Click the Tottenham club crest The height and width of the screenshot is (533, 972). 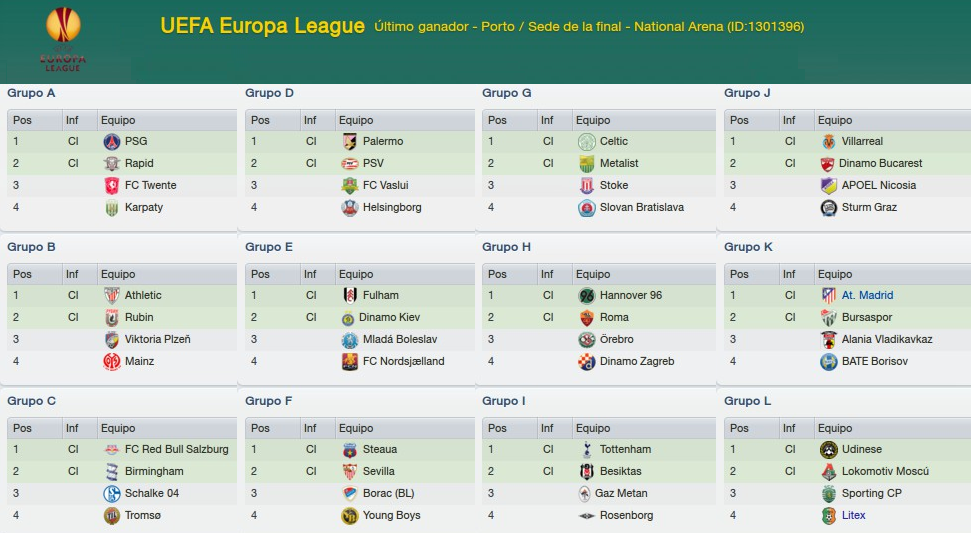[586, 449]
